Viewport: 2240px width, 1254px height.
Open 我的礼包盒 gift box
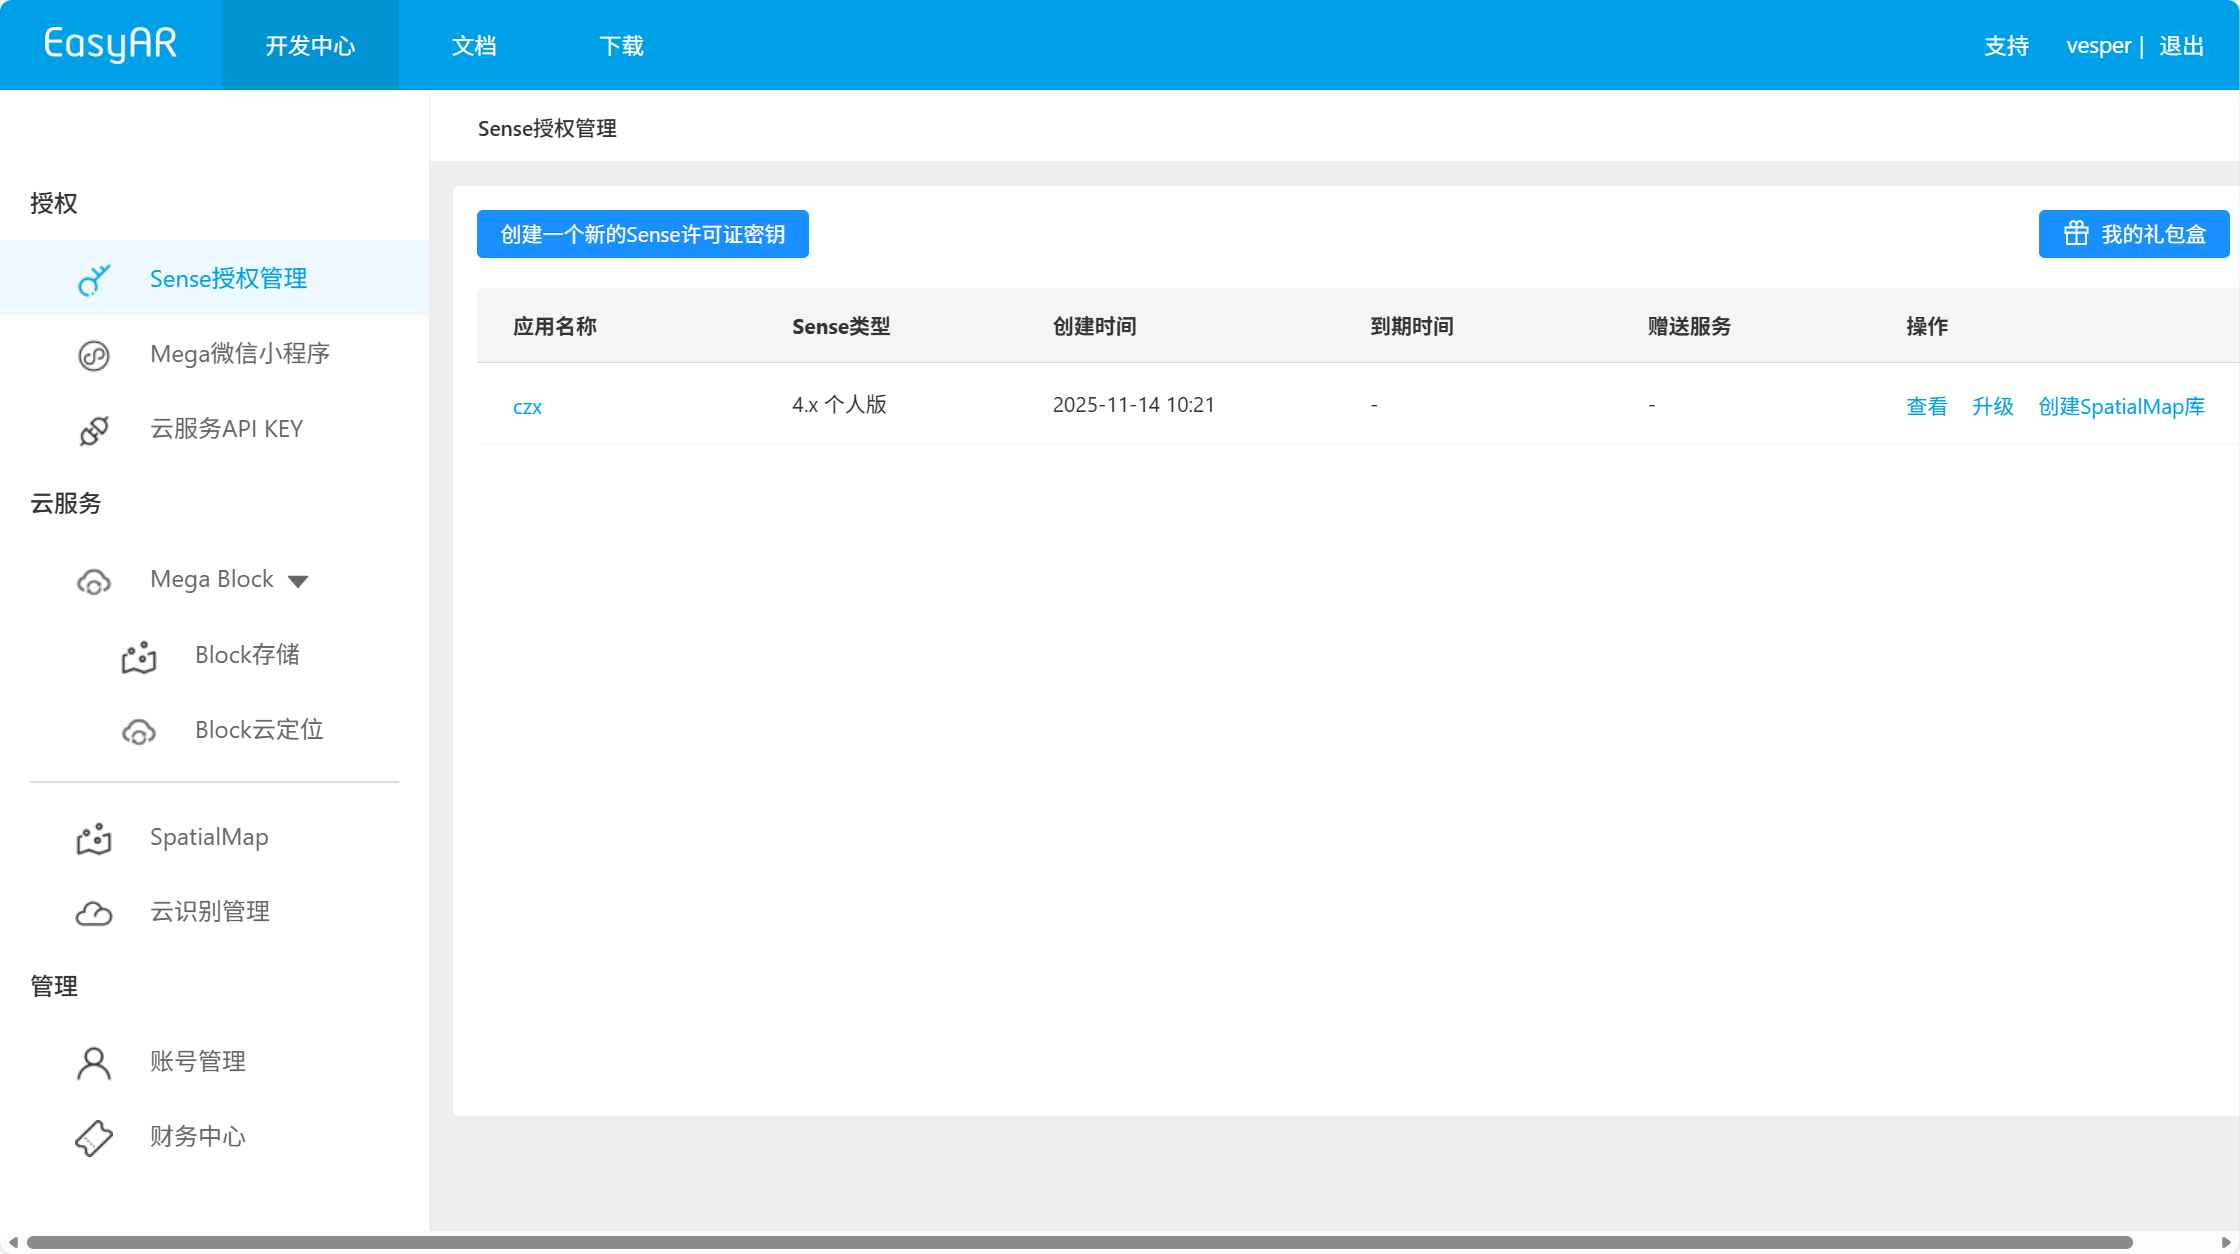tap(2133, 234)
